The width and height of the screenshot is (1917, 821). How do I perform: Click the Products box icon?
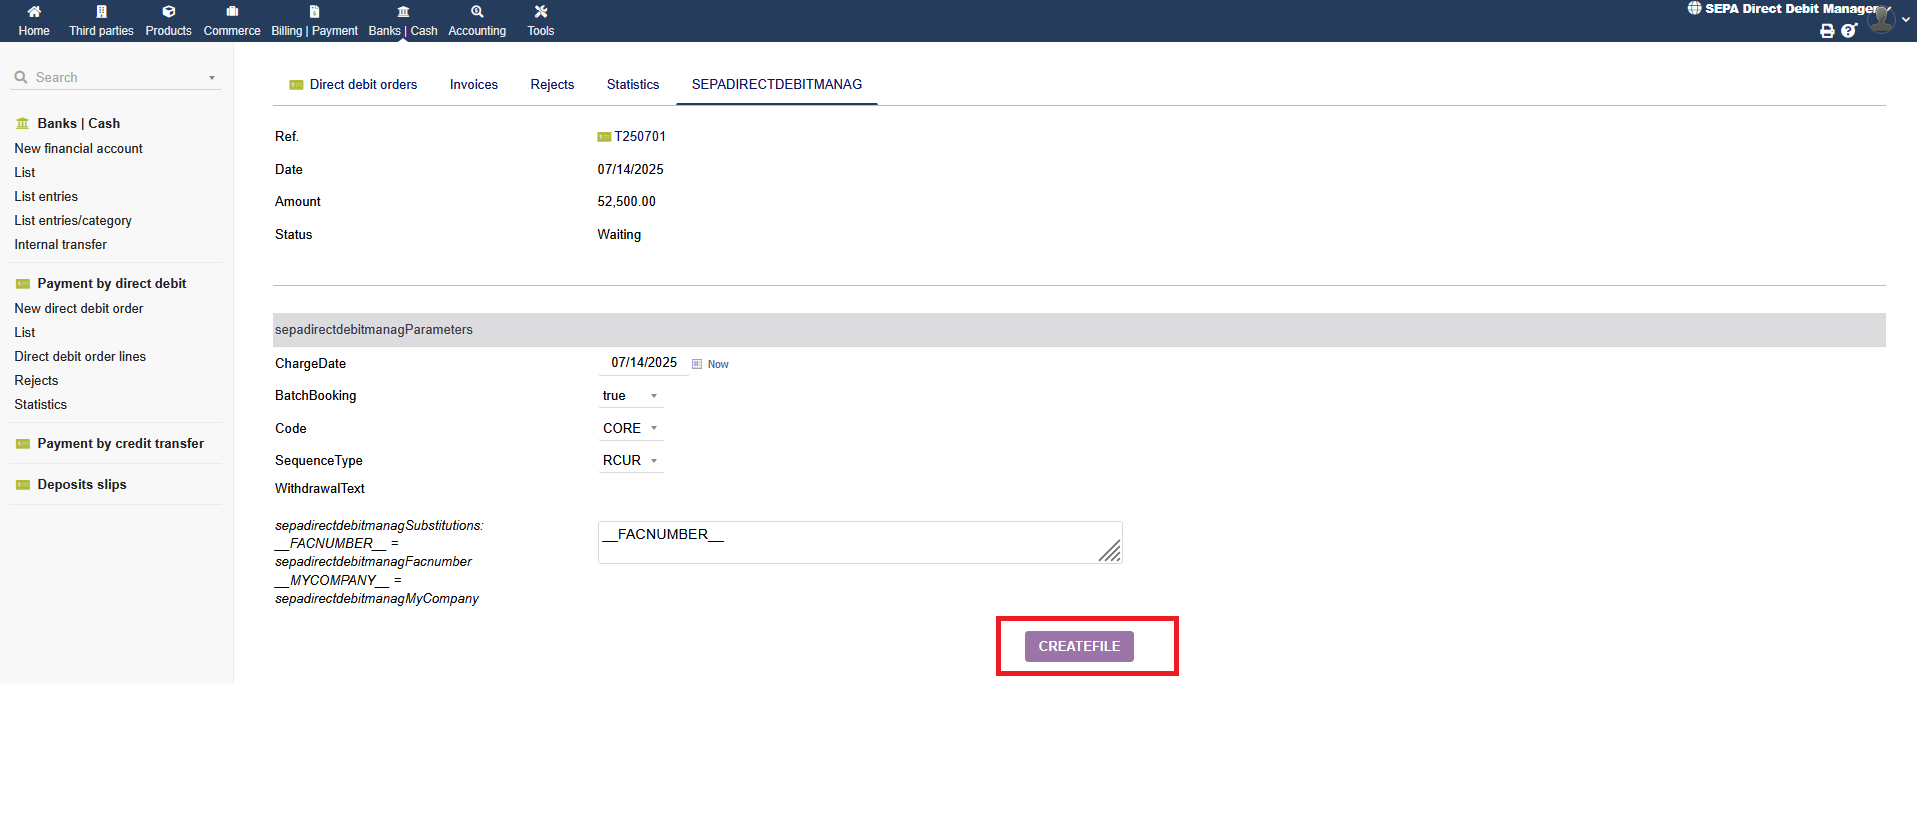[168, 12]
